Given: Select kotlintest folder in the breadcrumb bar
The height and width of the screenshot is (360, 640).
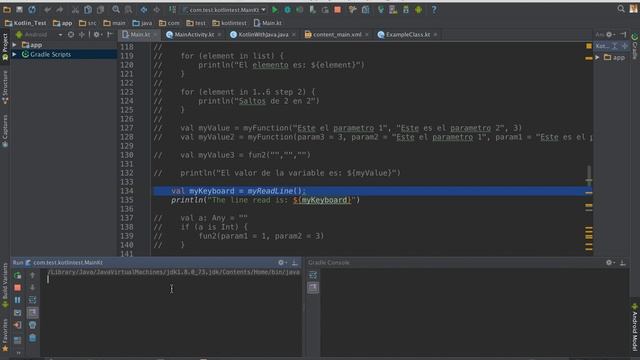Looking at the screenshot, I should click(x=229, y=23).
